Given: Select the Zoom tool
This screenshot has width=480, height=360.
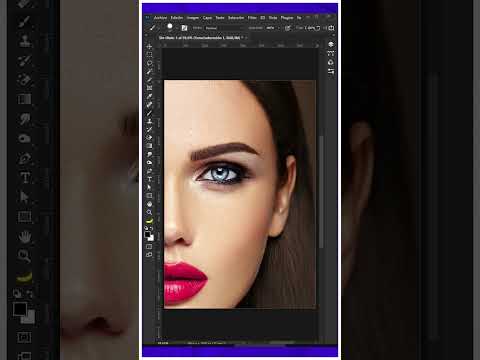Looking at the screenshot, I should click(149, 212).
